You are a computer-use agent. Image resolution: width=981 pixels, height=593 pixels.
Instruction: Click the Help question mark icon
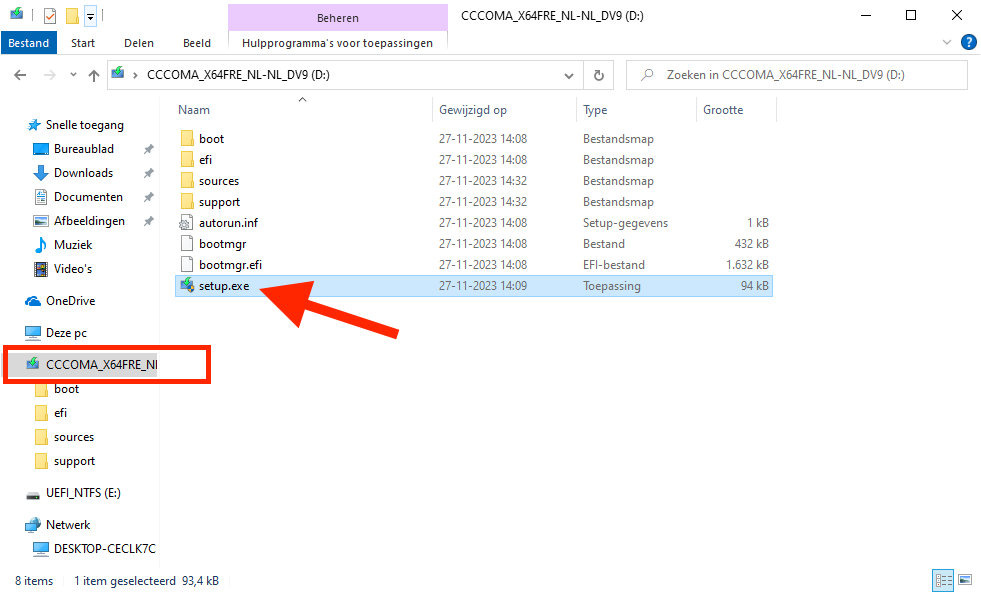[968, 43]
